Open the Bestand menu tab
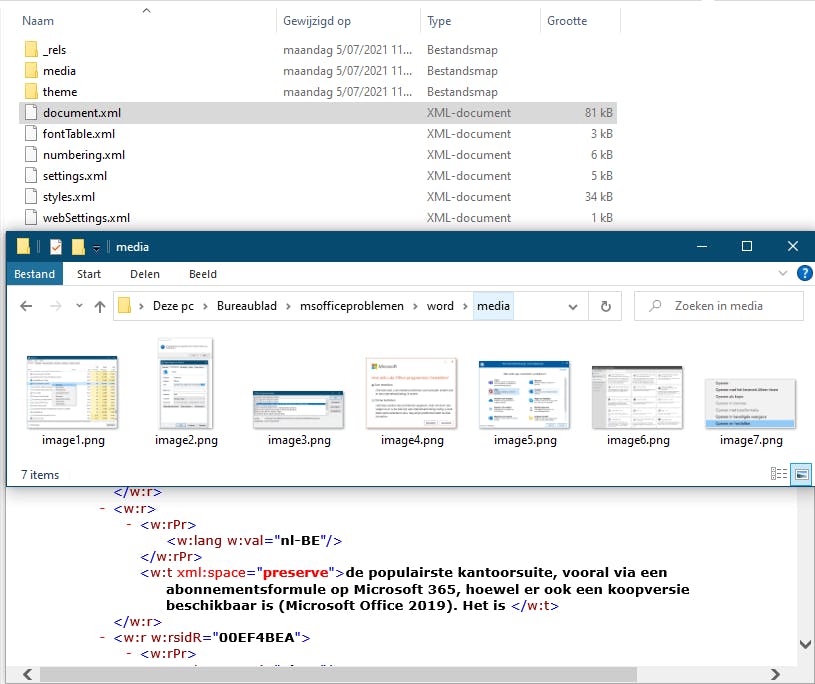 [x=35, y=274]
